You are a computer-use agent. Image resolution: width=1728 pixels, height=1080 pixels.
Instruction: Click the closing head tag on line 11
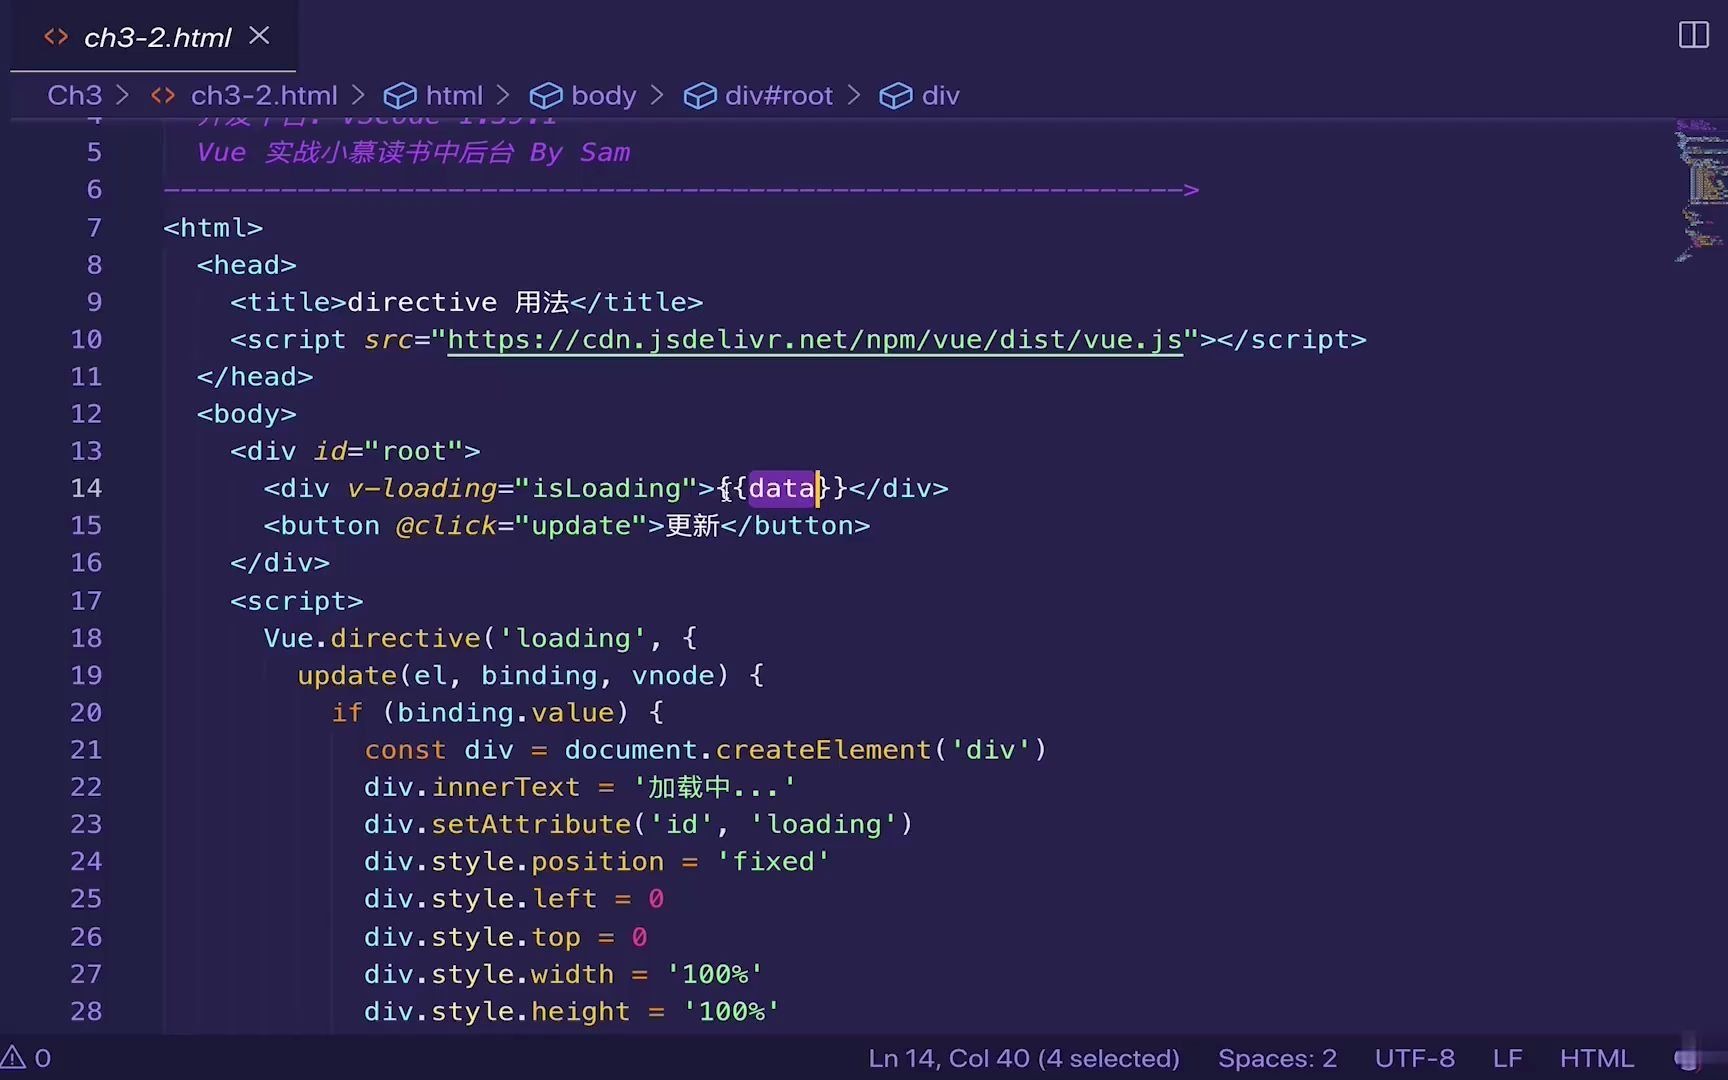255,377
